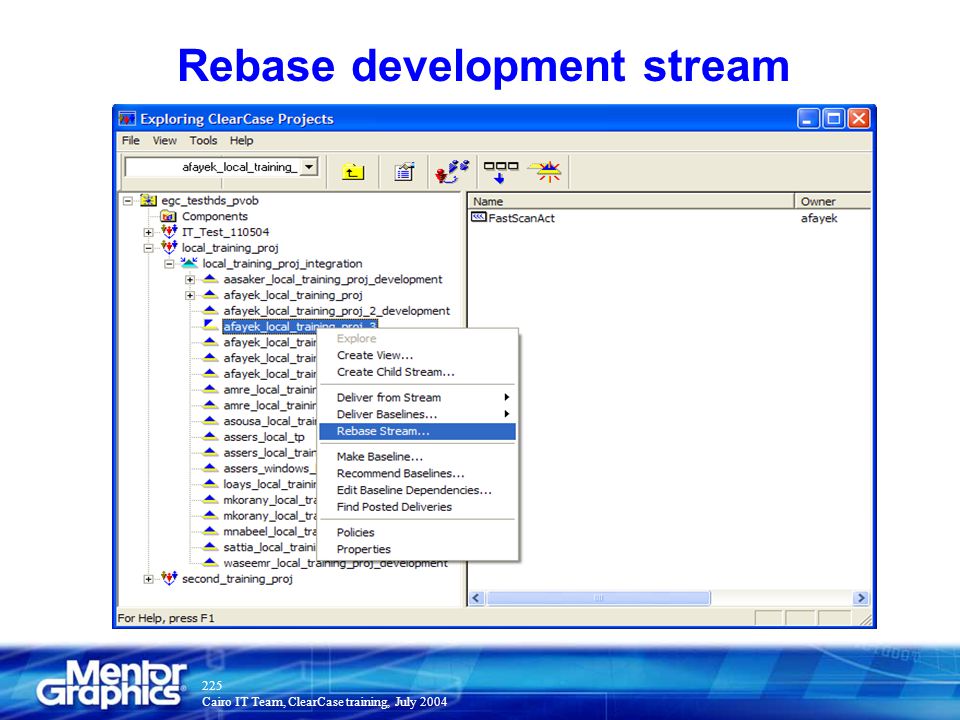Choose Policies from context menu
960x720 pixels.
(x=418, y=532)
